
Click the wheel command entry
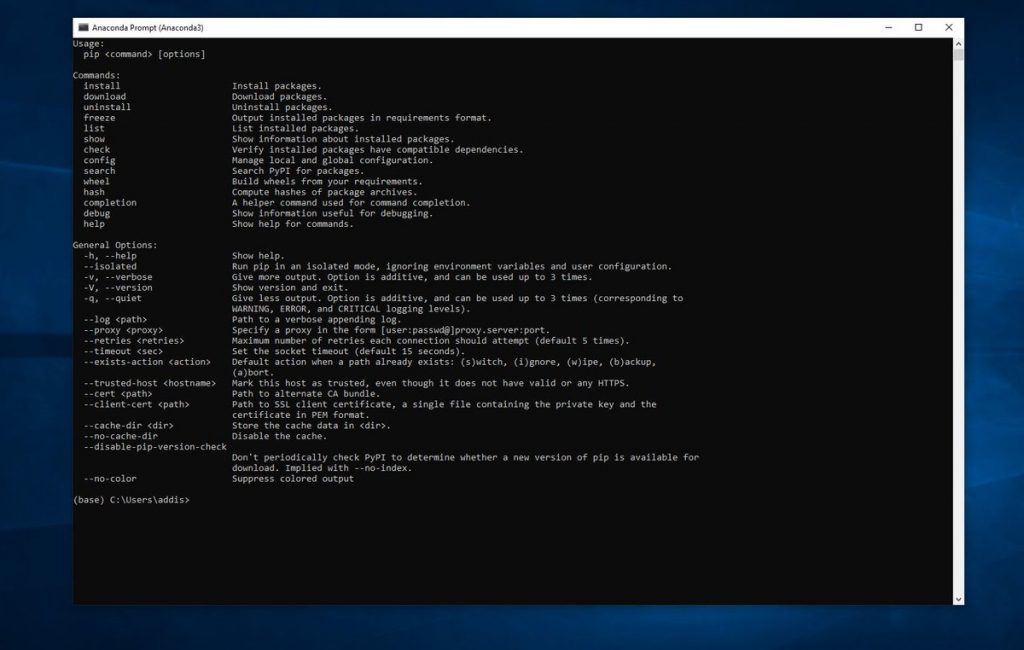click(96, 181)
